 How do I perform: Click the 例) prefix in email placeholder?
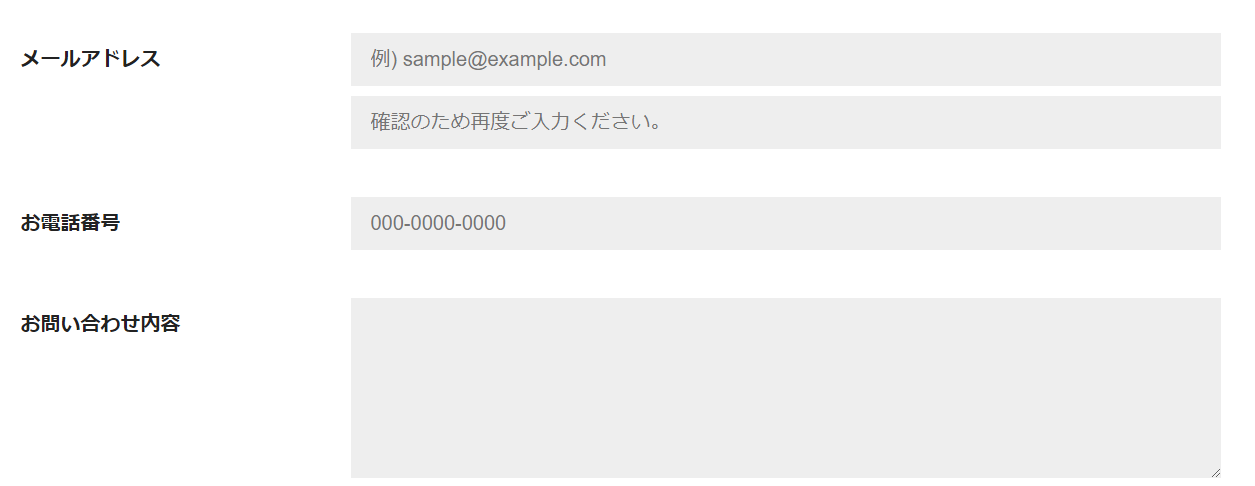[383, 59]
